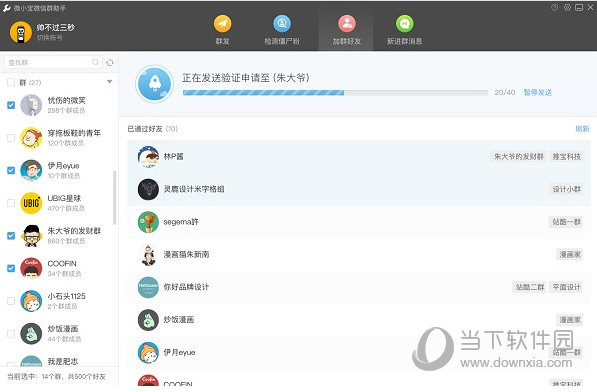Open the settings gear icon in title bar

[x=567, y=7]
